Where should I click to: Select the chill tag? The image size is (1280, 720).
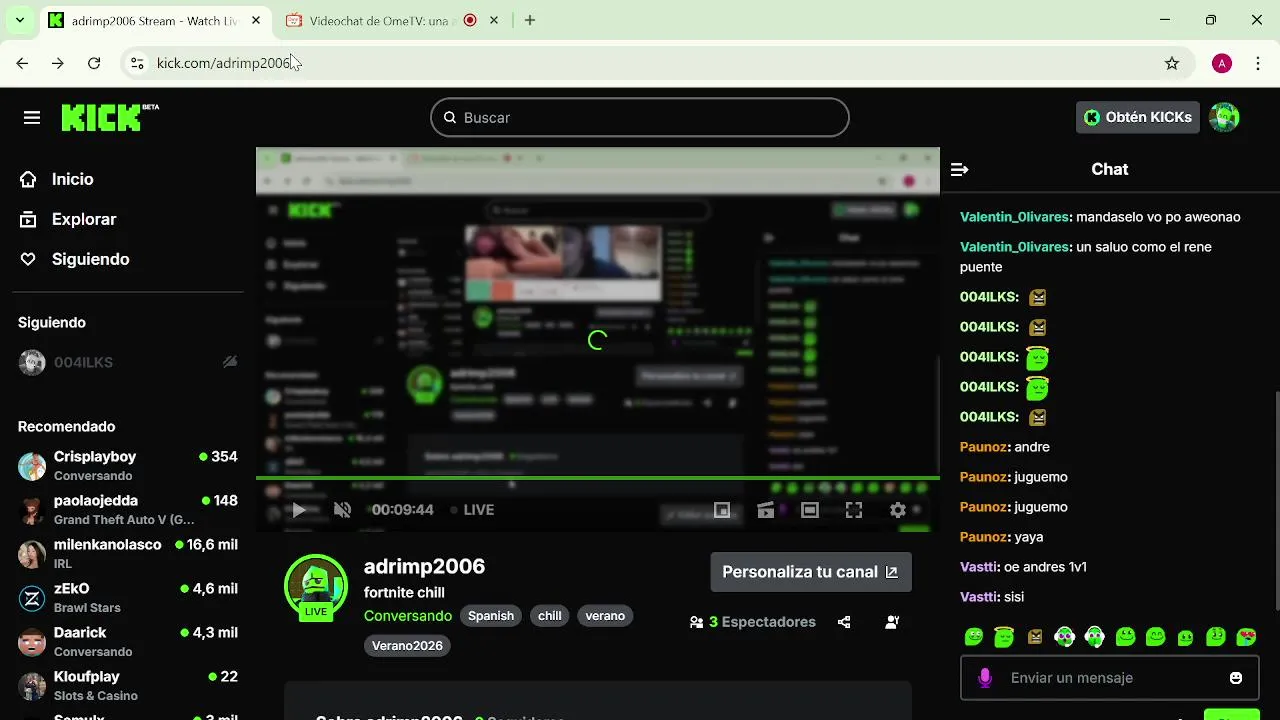pos(550,616)
